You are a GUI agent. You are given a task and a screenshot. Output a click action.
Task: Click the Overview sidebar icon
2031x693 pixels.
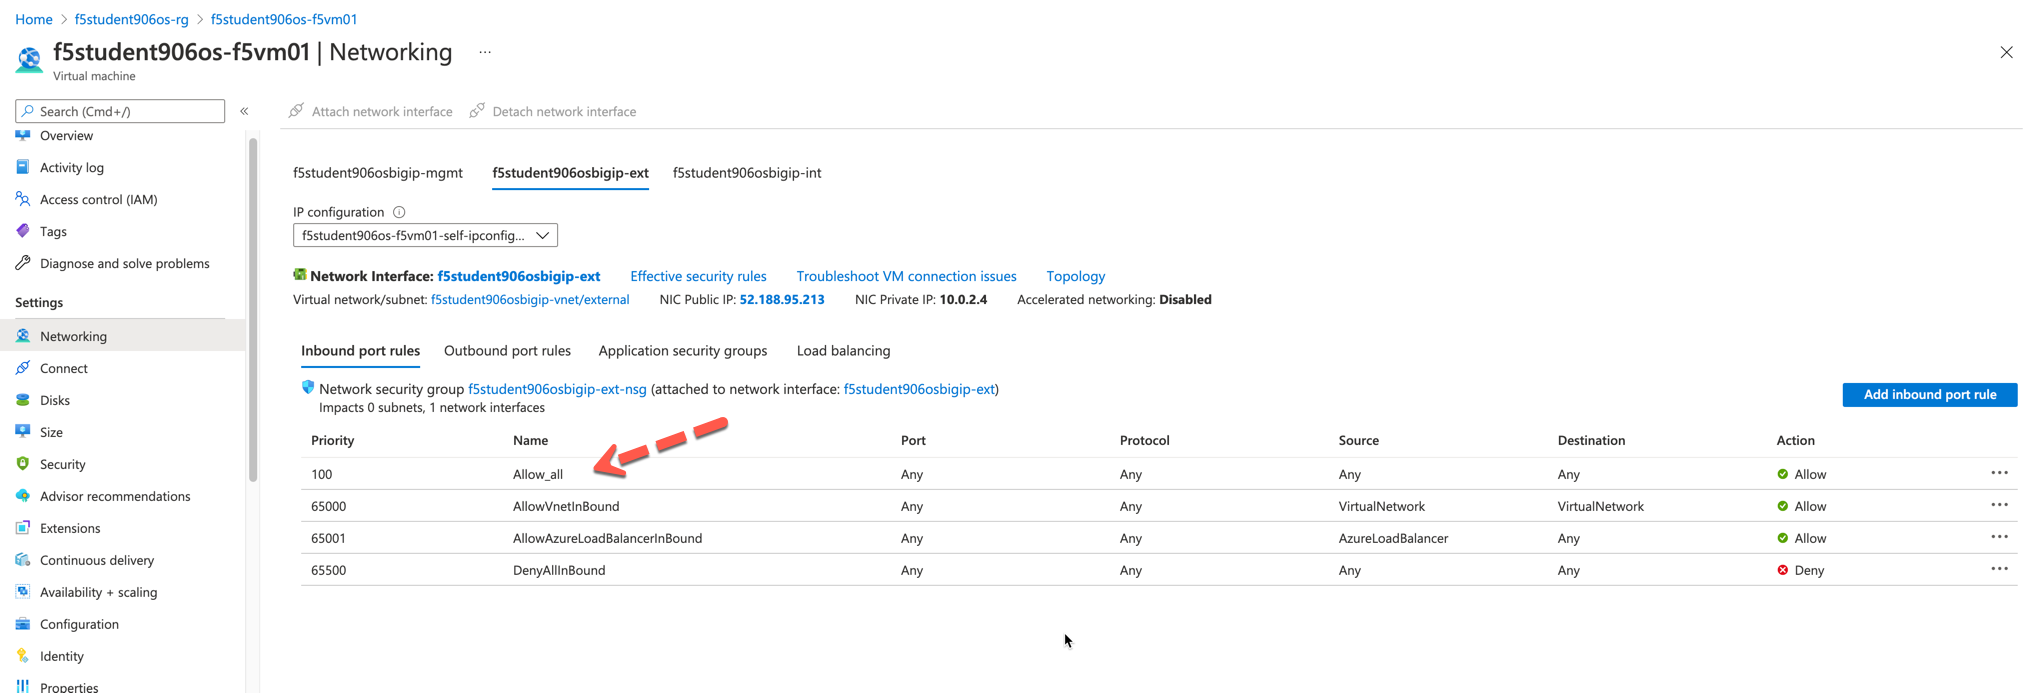[x=23, y=135]
